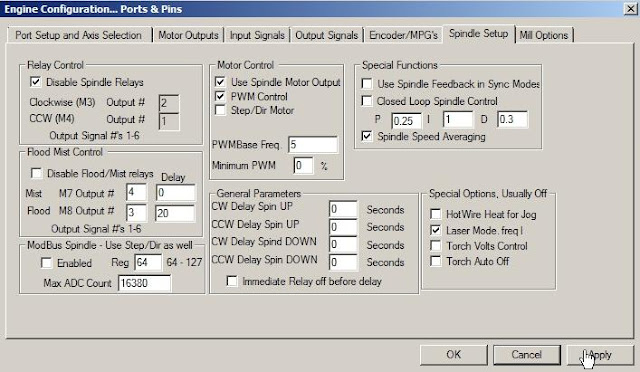Viewport: 640px width, 372px height.
Task: Go to Port Setup and Axis Selection tab
Action: click(78, 35)
